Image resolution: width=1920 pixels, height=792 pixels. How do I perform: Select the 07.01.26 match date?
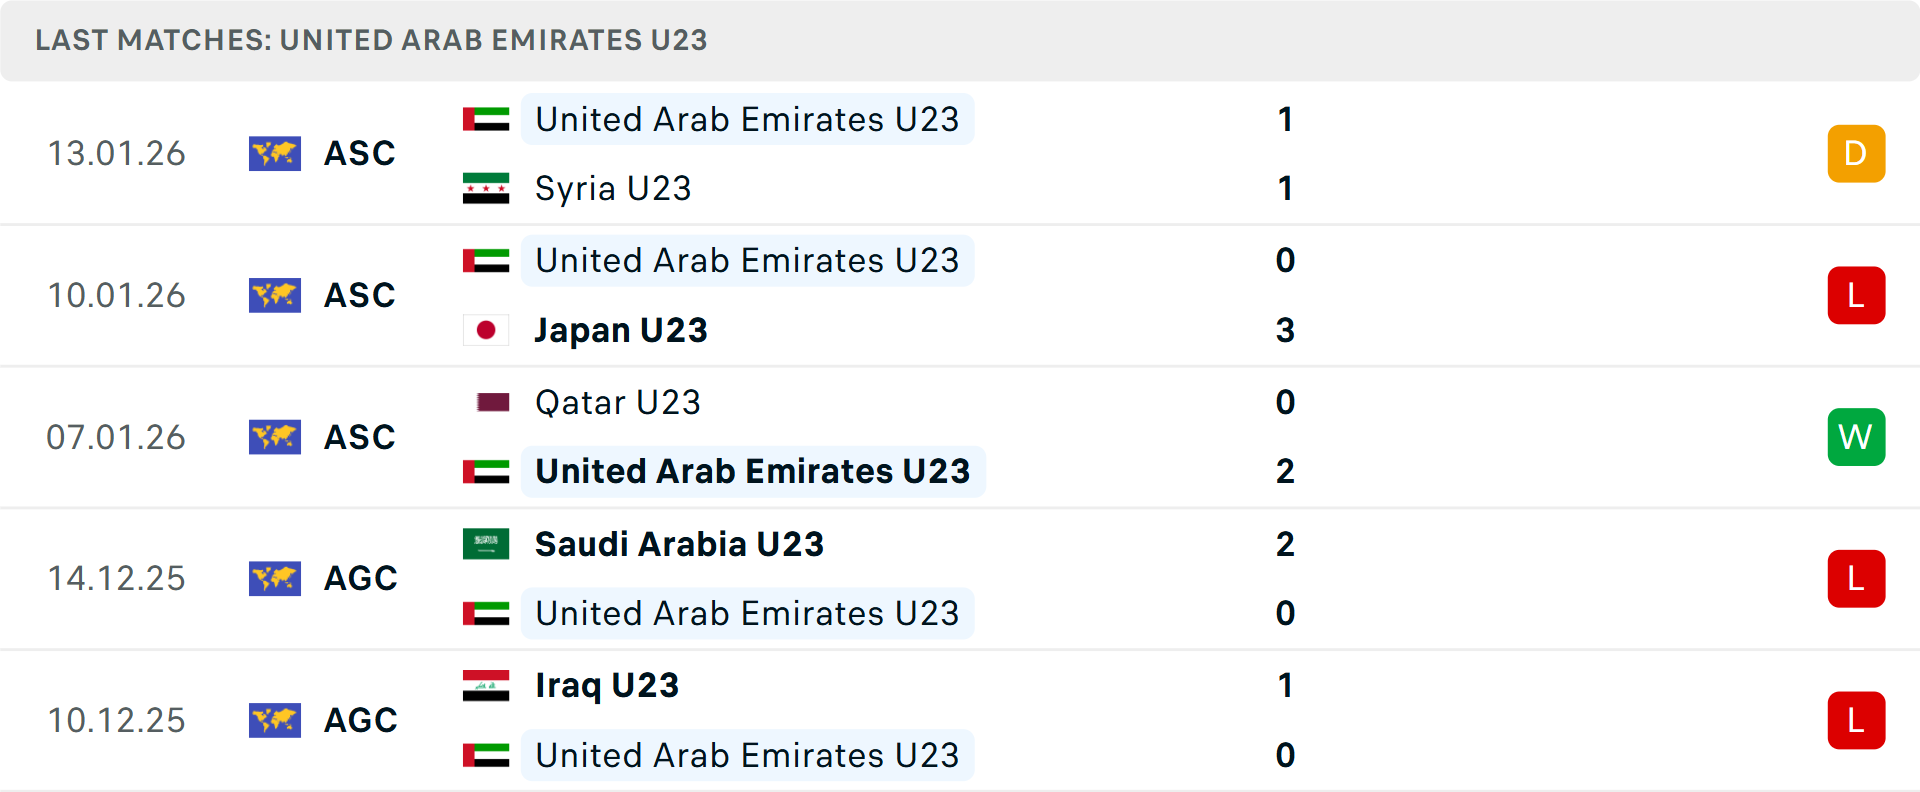tap(116, 437)
